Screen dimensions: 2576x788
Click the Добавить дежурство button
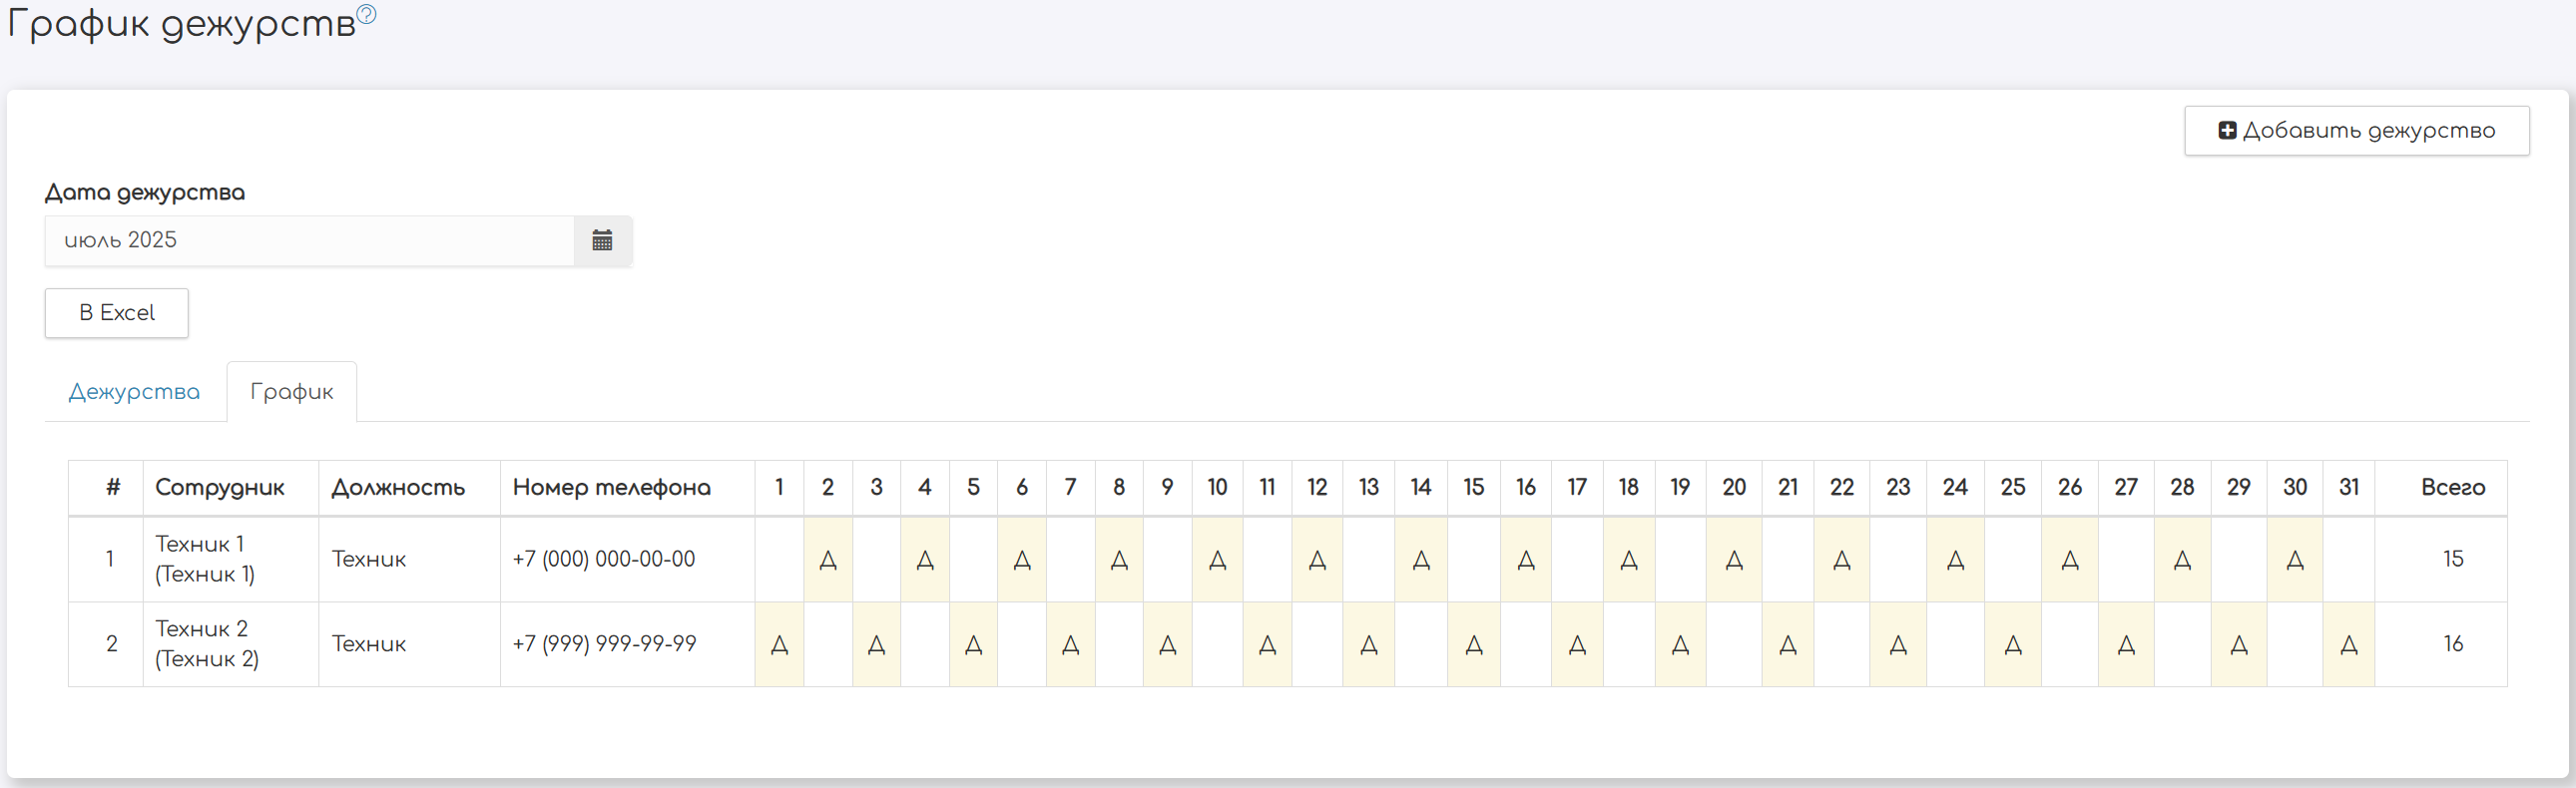coord(2356,131)
